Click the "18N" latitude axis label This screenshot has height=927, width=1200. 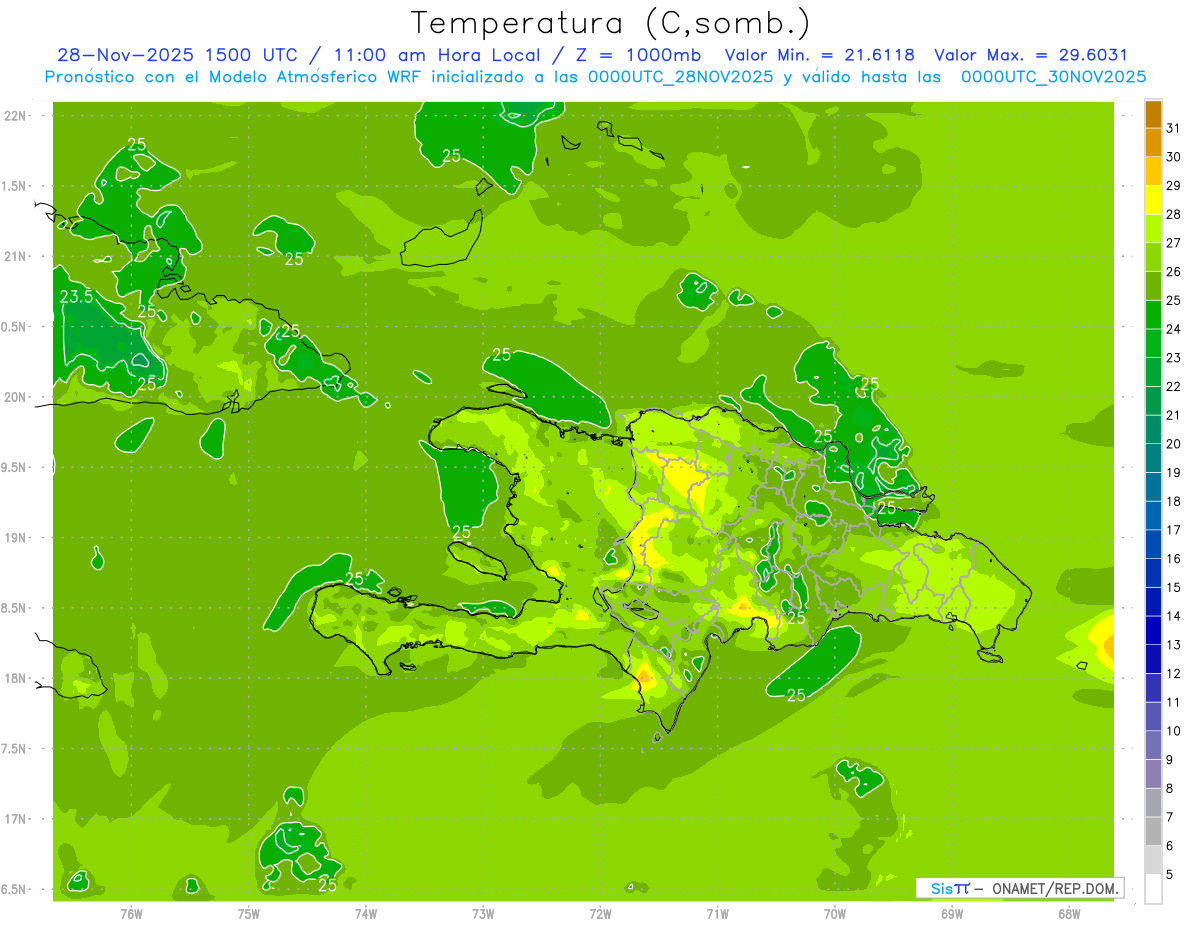[x=15, y=678]
